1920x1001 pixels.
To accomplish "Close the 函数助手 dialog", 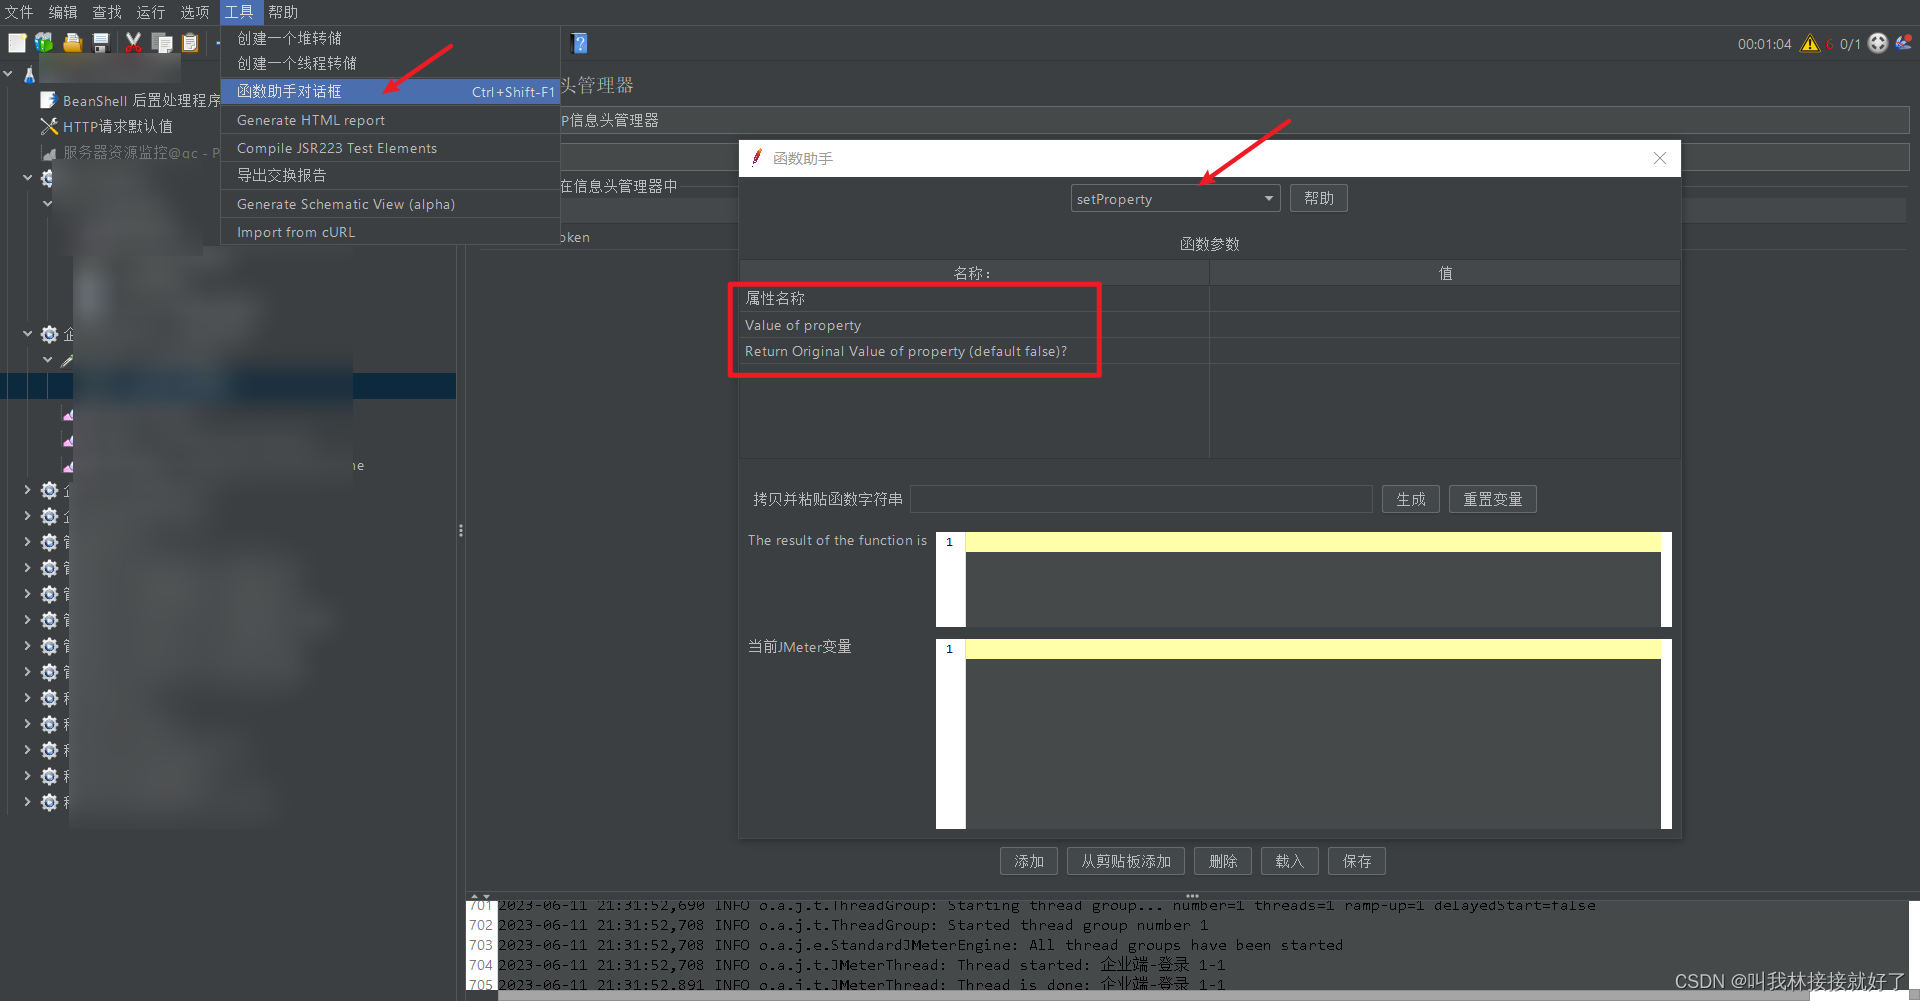I will (1659, 158).
